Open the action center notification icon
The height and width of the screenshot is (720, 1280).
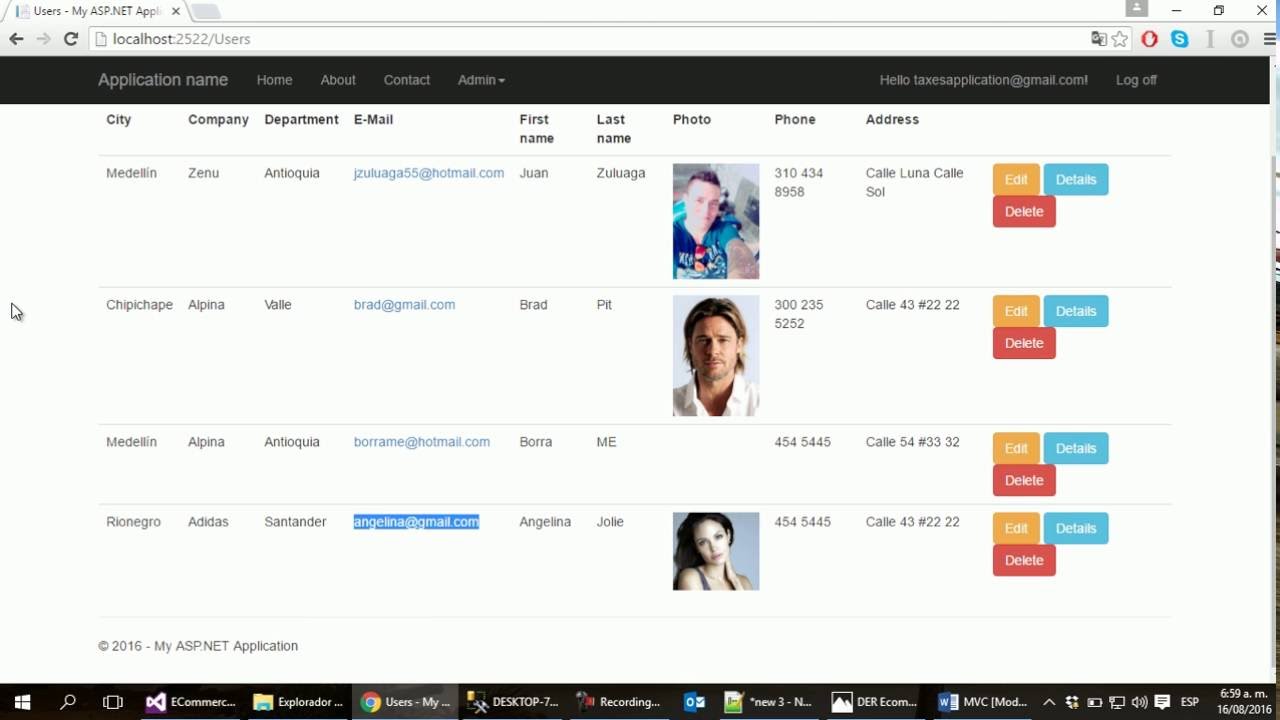tap(1162, 702)
